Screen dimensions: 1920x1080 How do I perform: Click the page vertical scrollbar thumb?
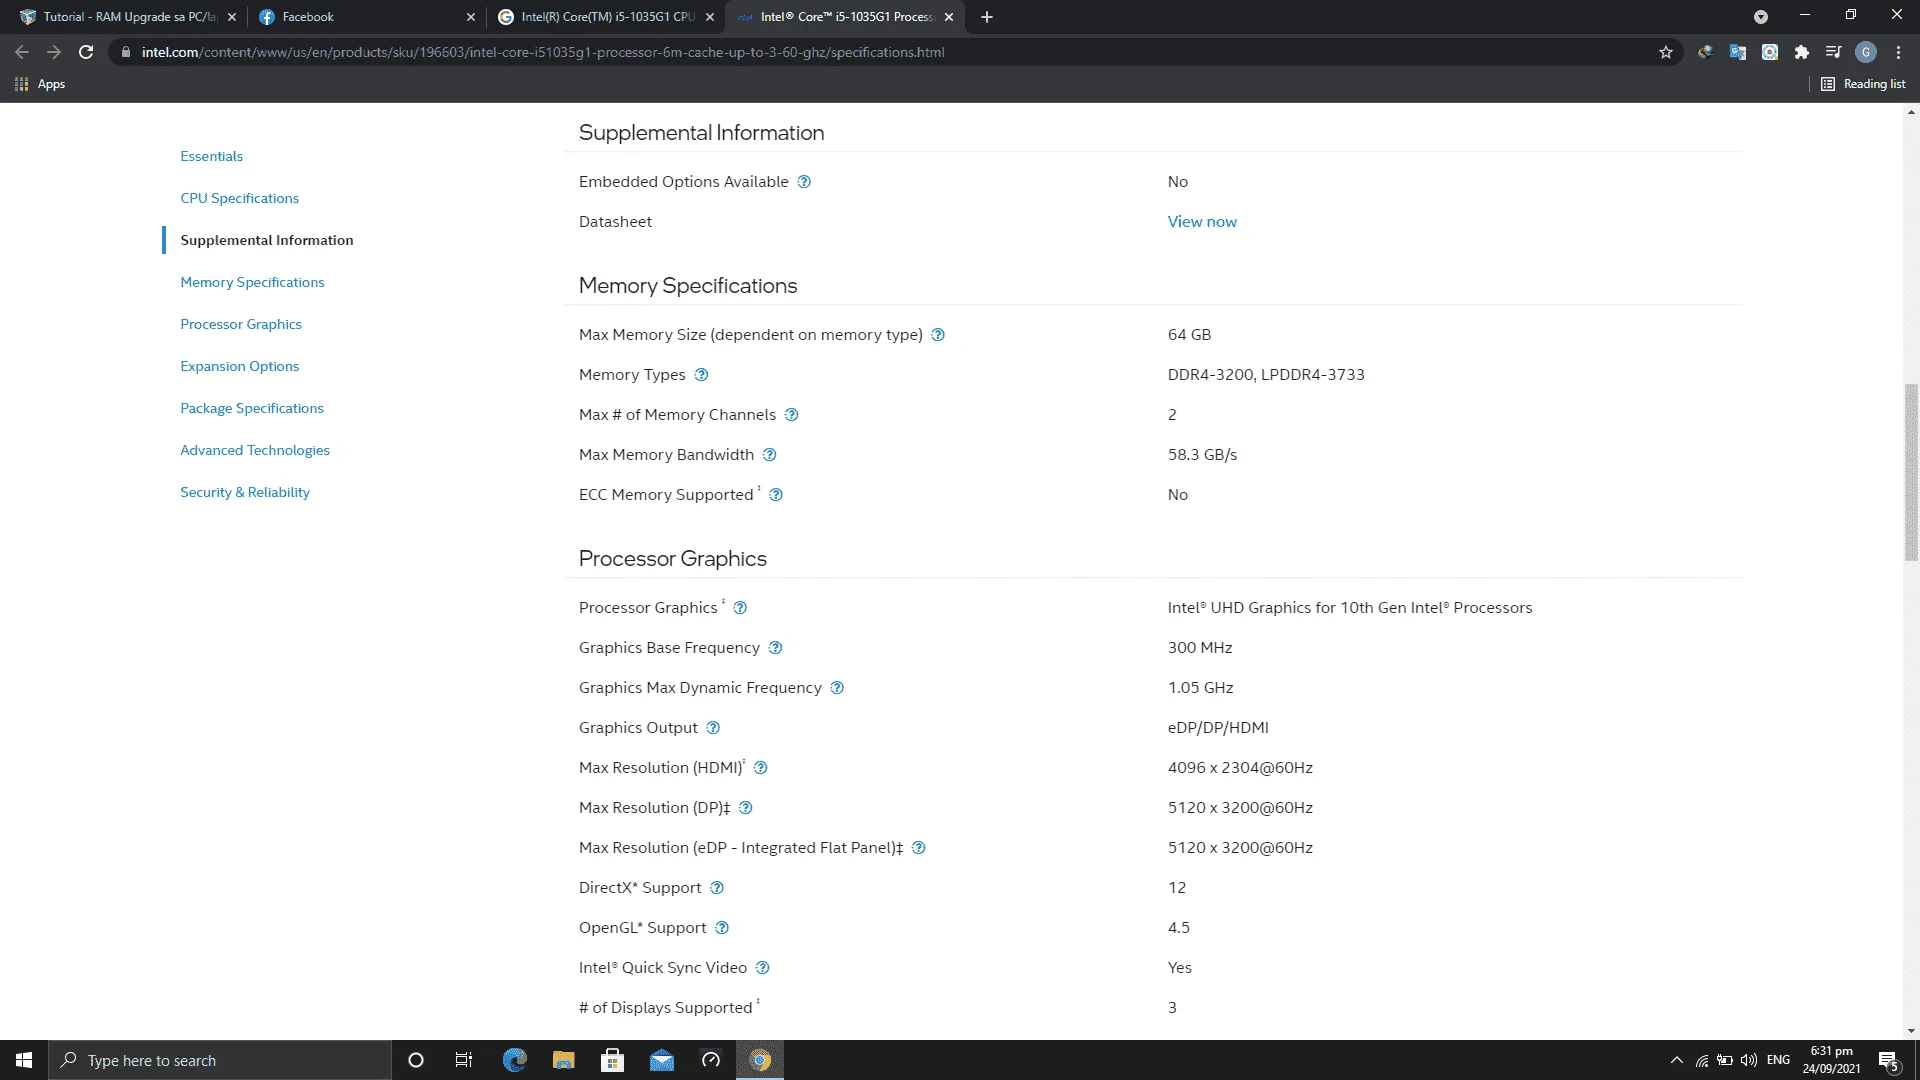pyautogui.click(x=1911, y=472)
